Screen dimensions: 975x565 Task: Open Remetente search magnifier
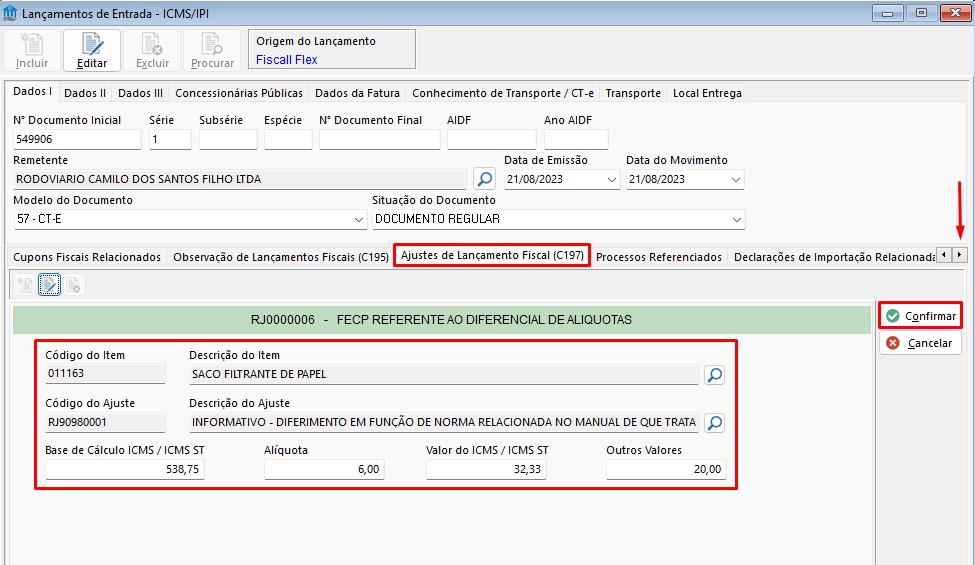tap(484, 179)
